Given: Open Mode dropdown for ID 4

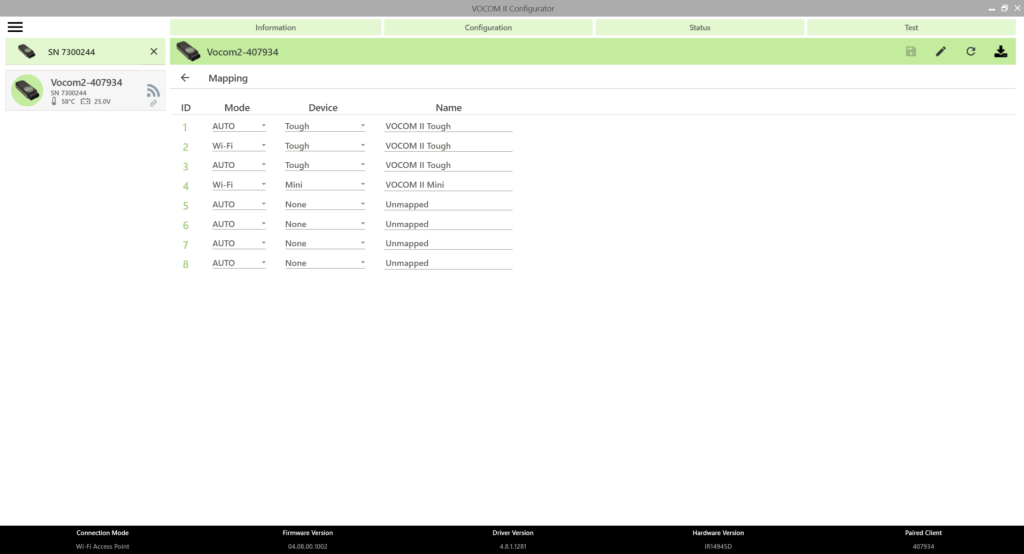Looking at the screenshot, I should [238, 185].
